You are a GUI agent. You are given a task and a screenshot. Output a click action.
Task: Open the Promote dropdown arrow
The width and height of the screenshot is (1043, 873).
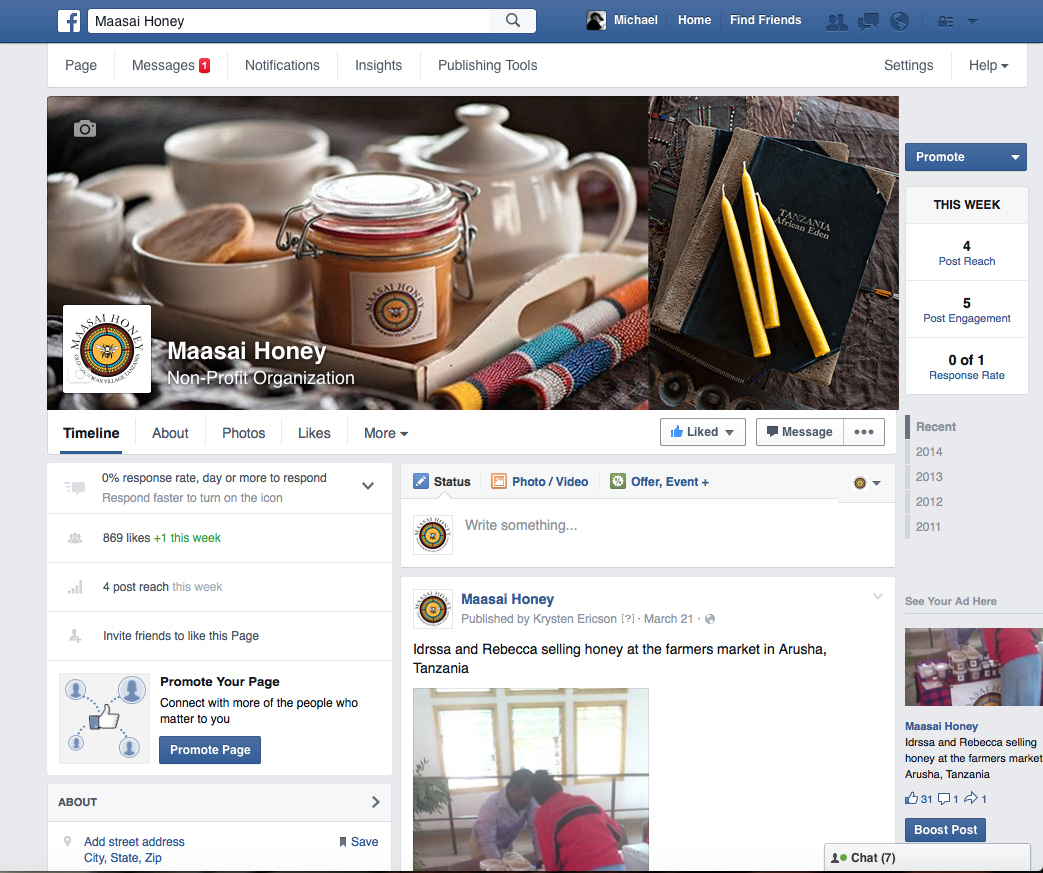click(1015, 158)
